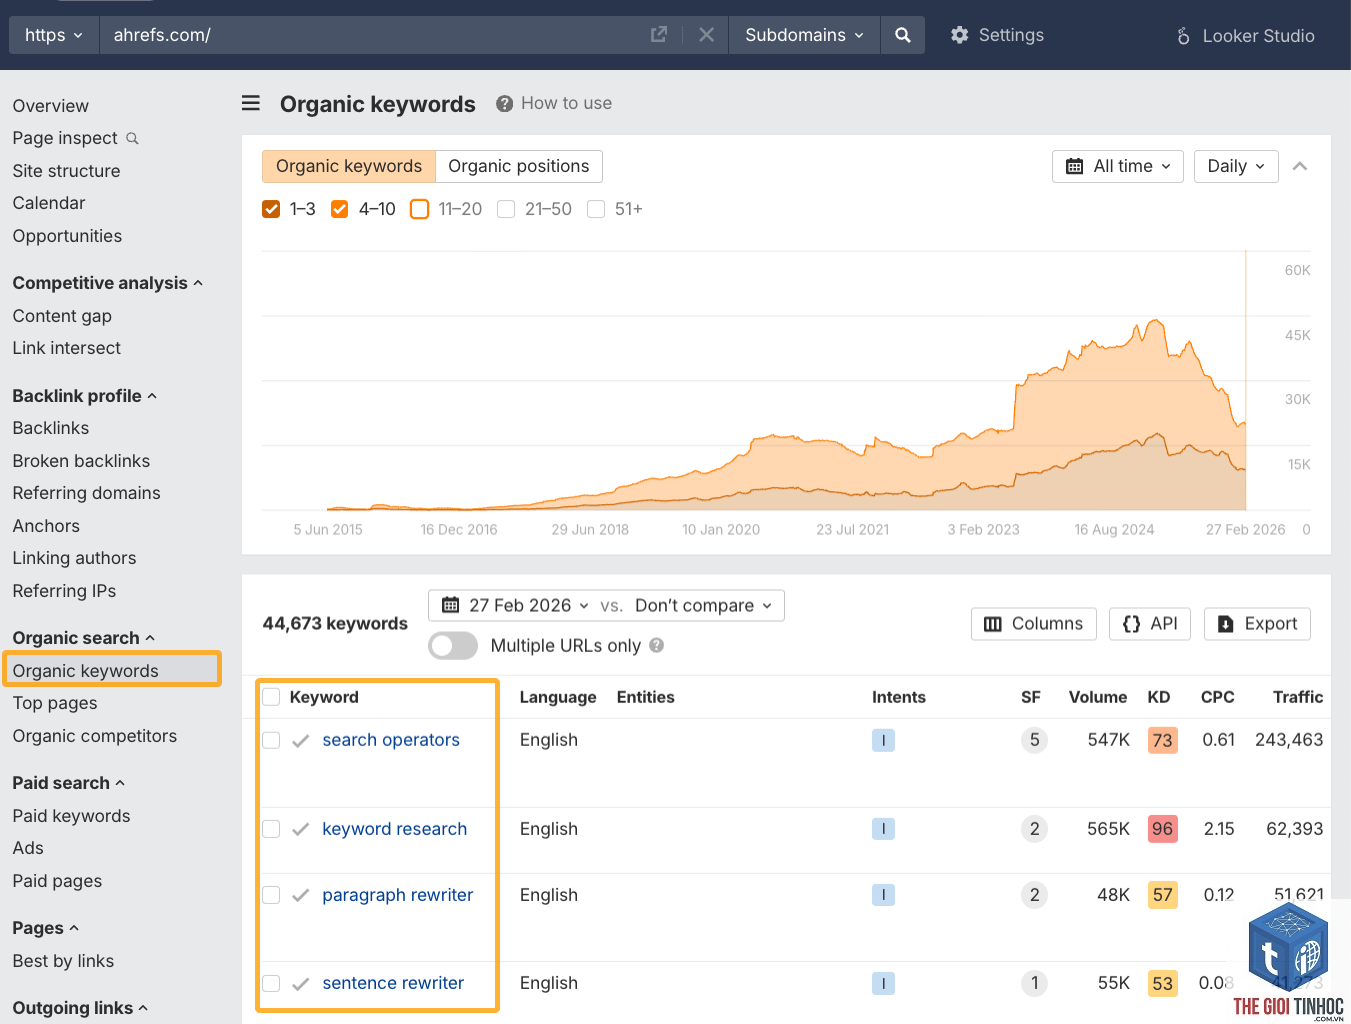
Task: Check the paragraph rewriter row checkbox
Action: (x=271, y=895)
